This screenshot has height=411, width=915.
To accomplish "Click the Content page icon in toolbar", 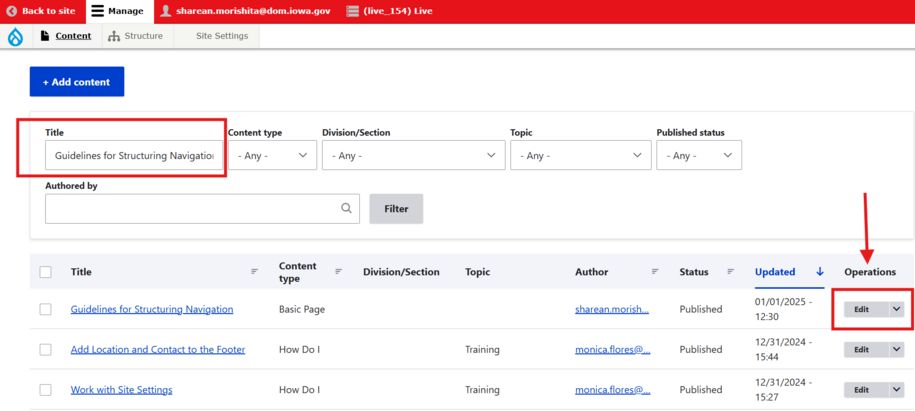I will pyautogui.click(x=45, y=36).
